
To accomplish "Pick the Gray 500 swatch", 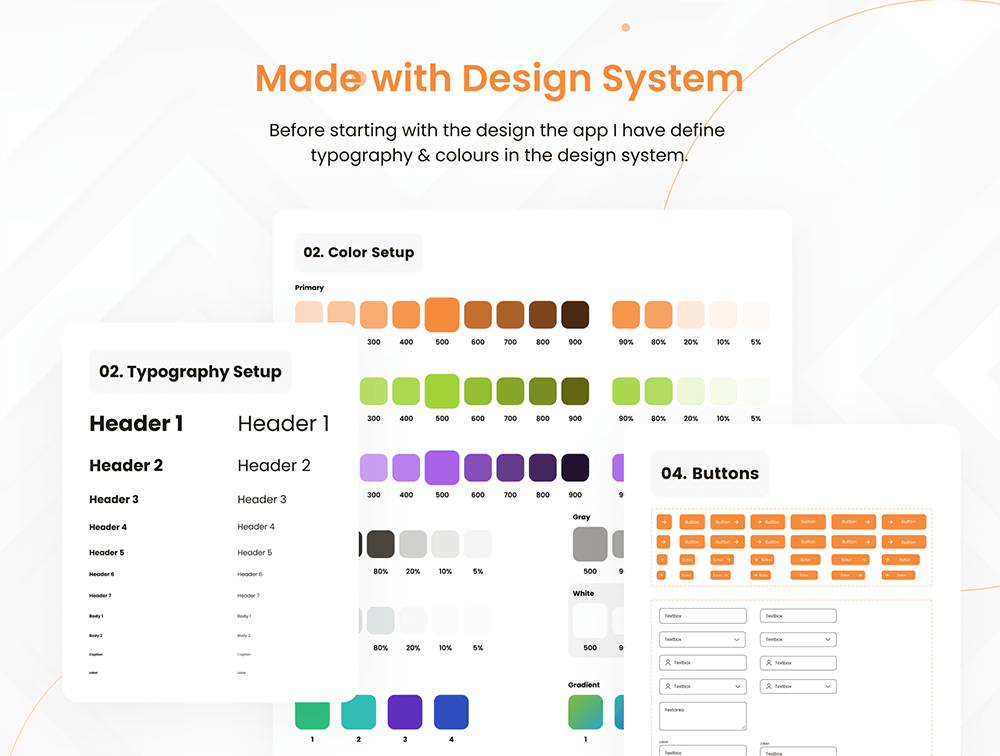I will pyautogui.click(x=590, y=544).
